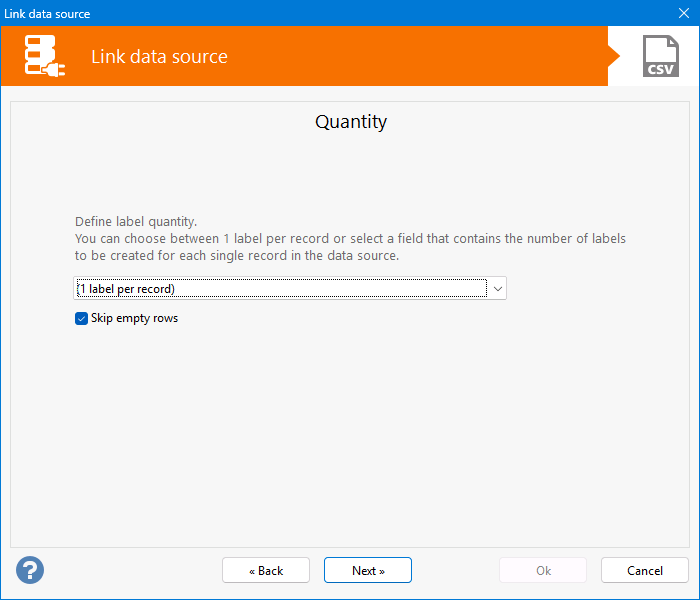Click the window title bar text
The image size is (700, 600).
coord(47,13)
